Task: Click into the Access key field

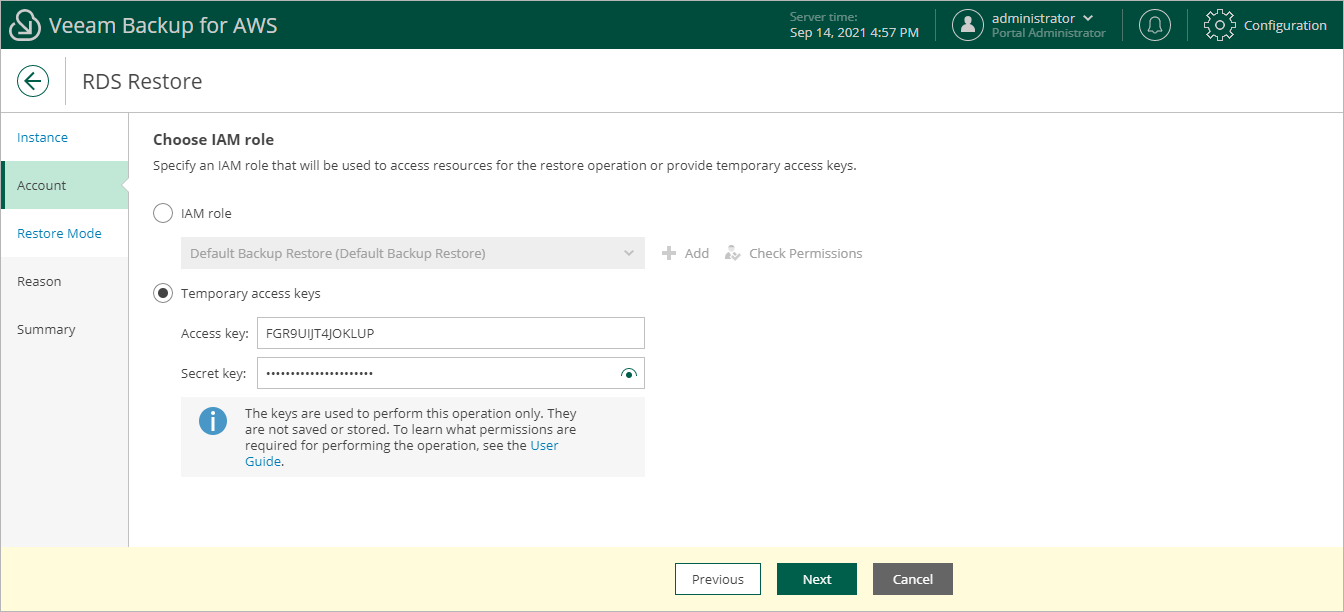Action: pos(450,333)
